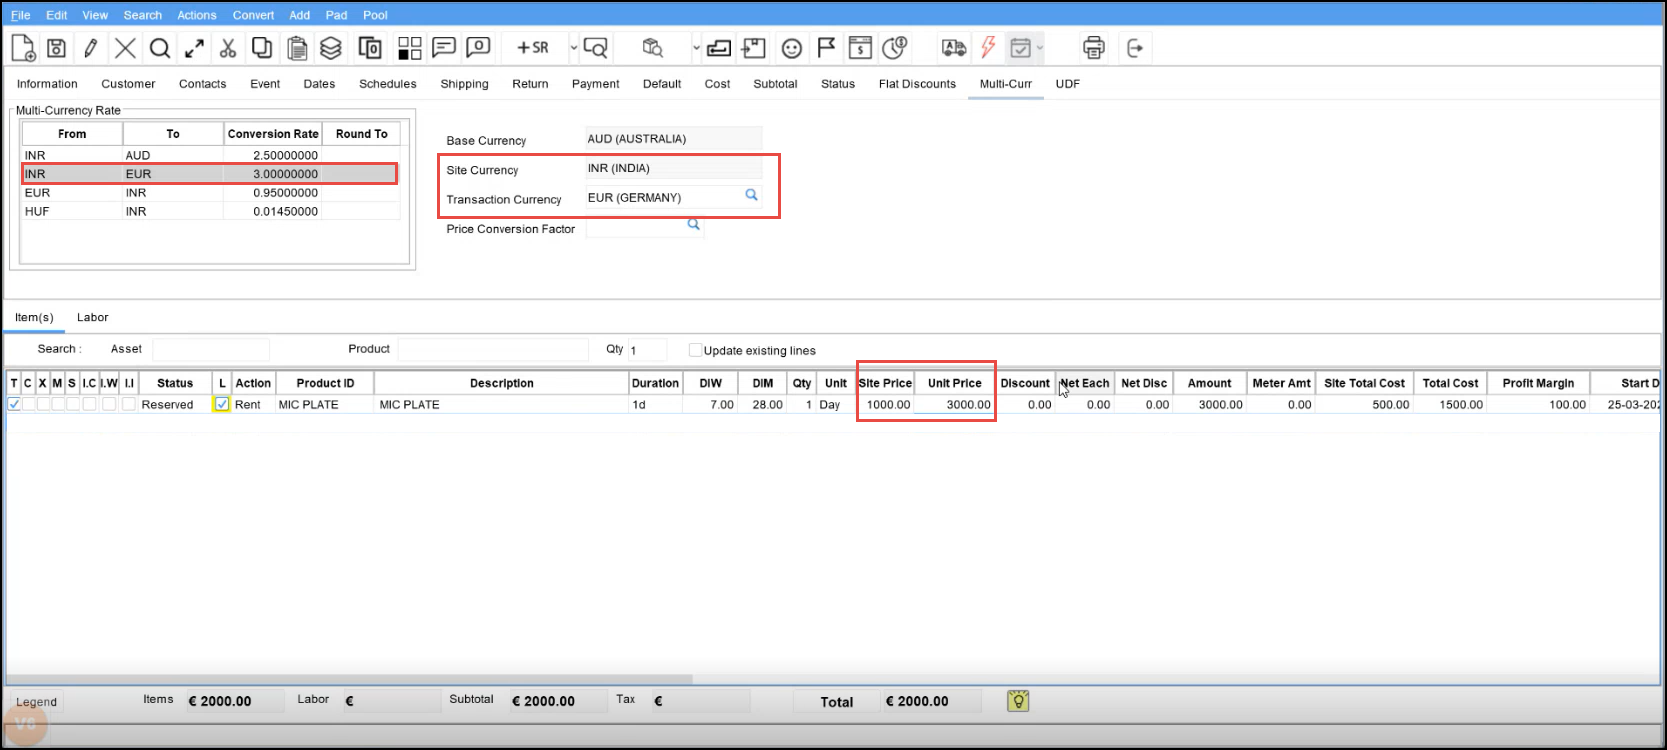Uncheck the T column checkbox in first row

tap(14, 405)
